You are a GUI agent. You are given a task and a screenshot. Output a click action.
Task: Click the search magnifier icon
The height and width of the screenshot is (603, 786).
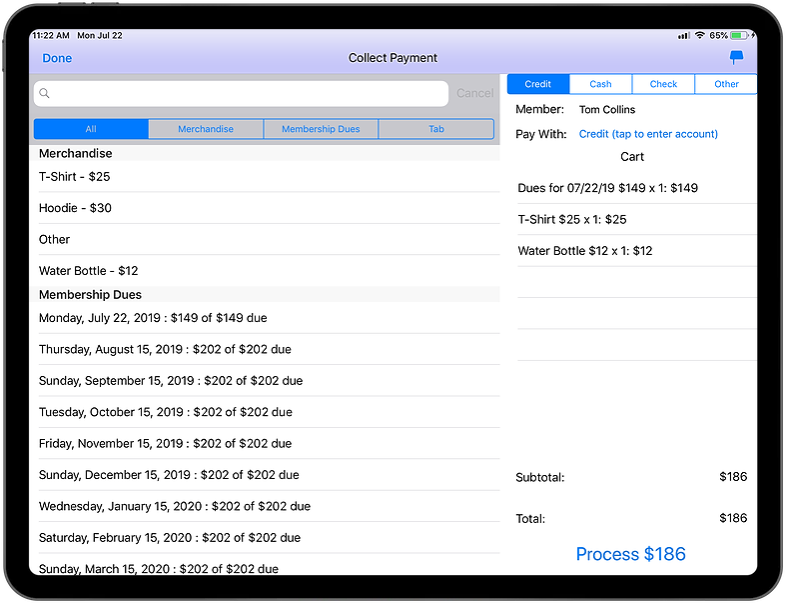coord(45,94)
